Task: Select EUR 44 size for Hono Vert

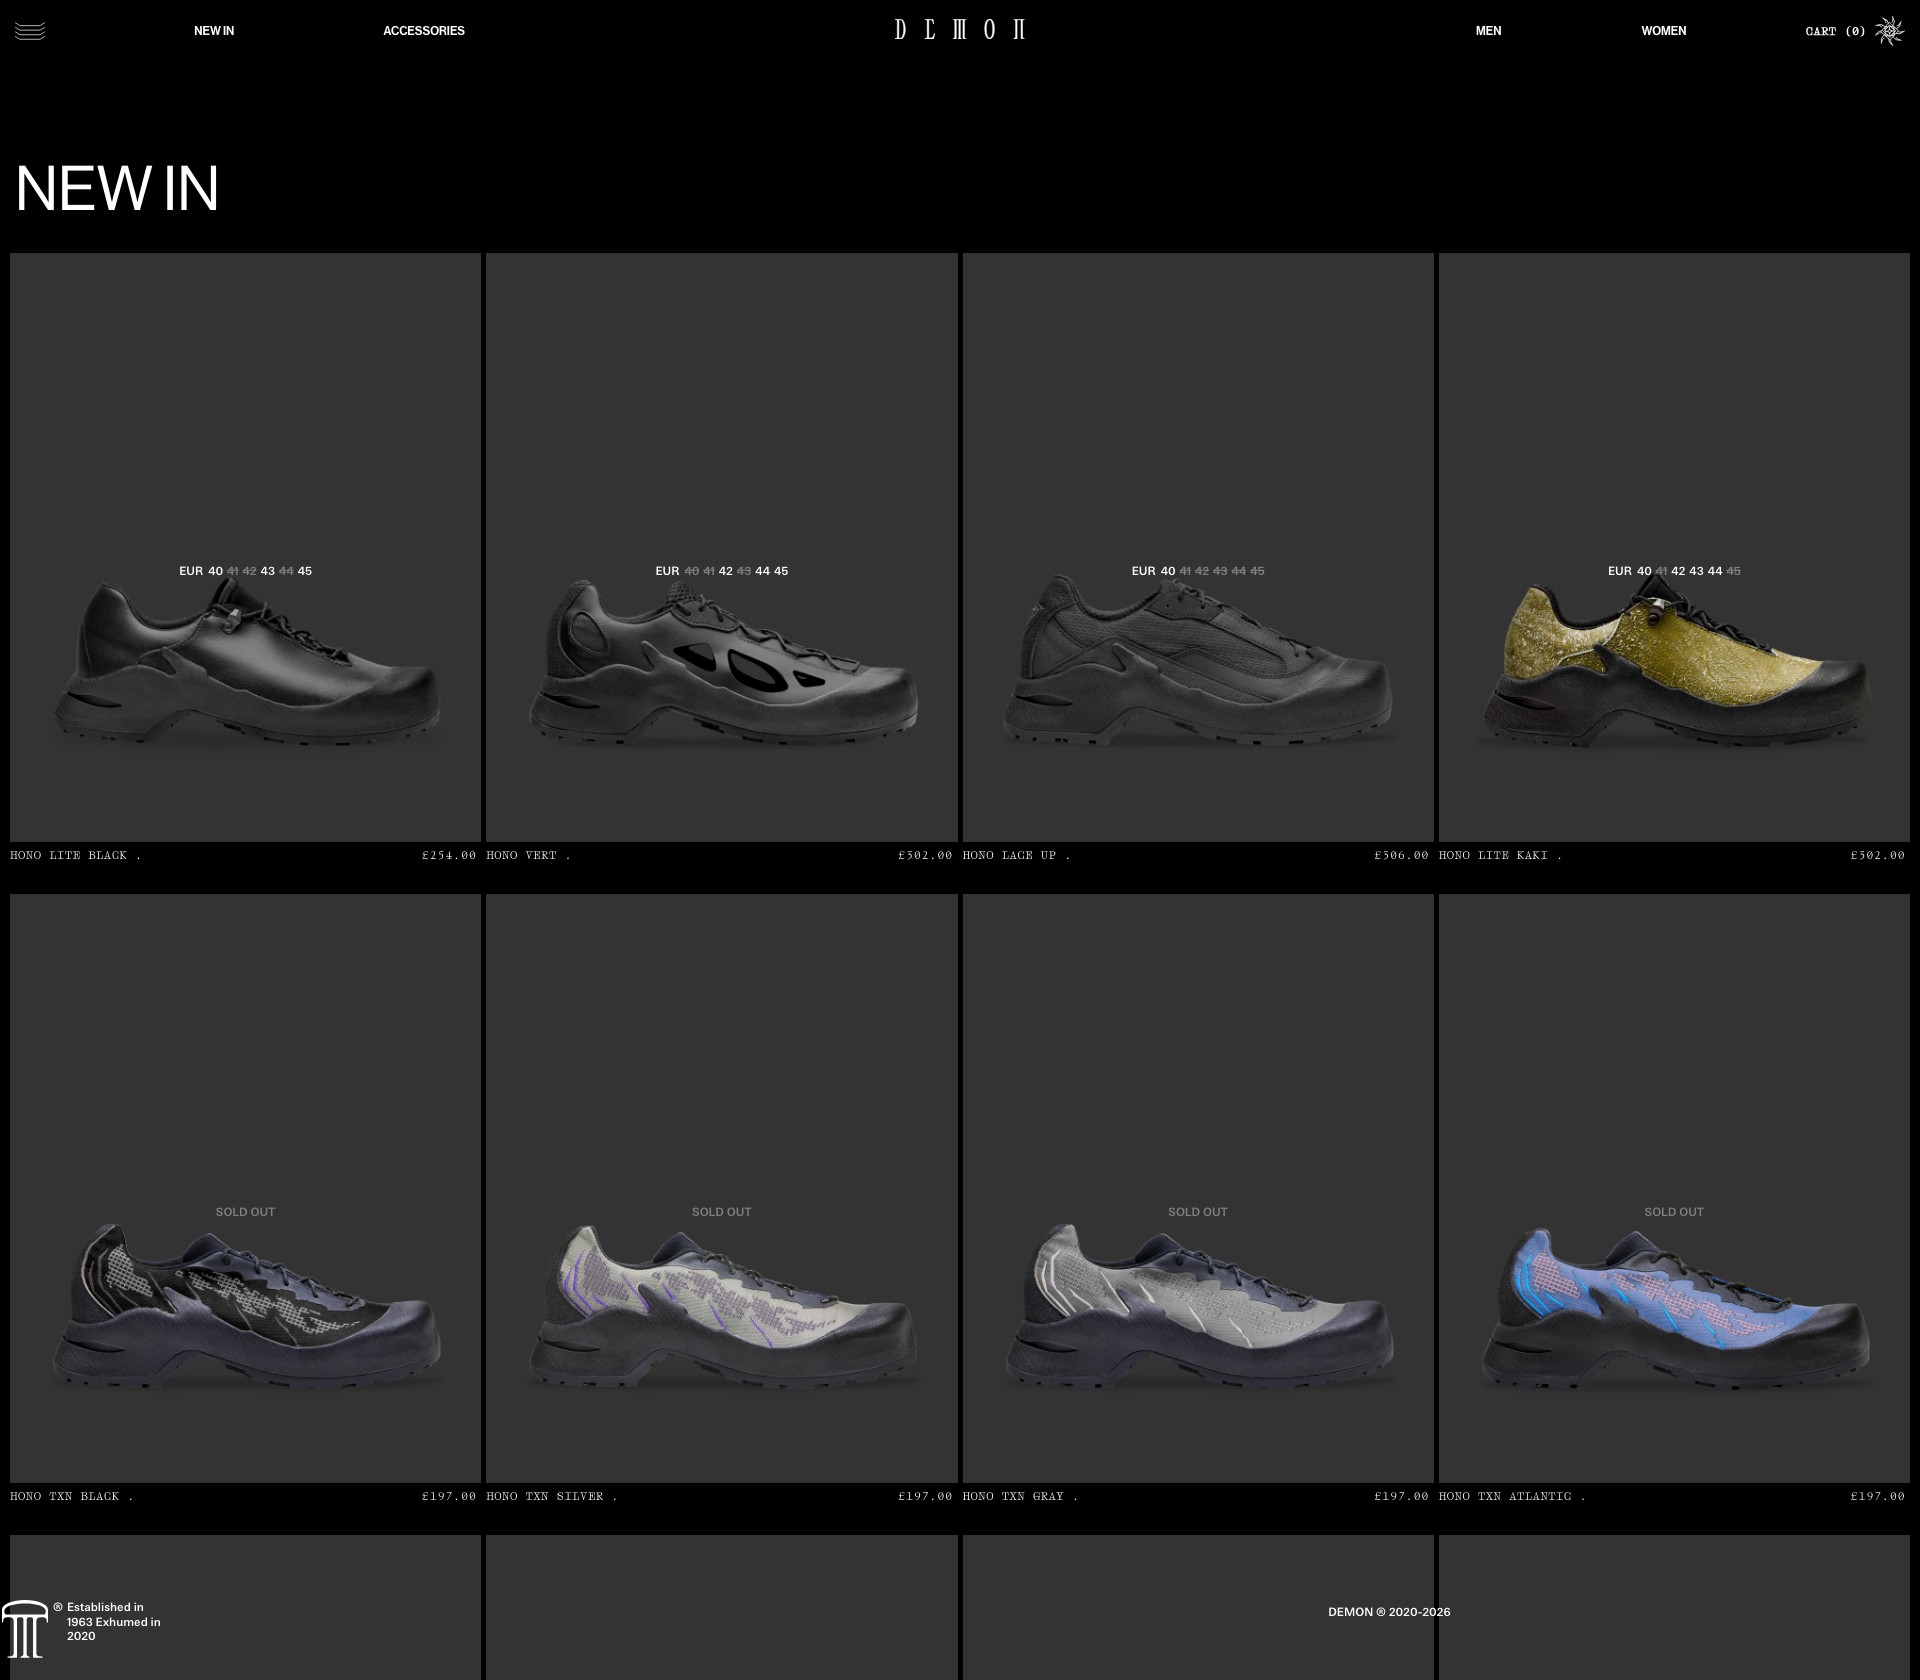Action: click(x=763, y=571)
